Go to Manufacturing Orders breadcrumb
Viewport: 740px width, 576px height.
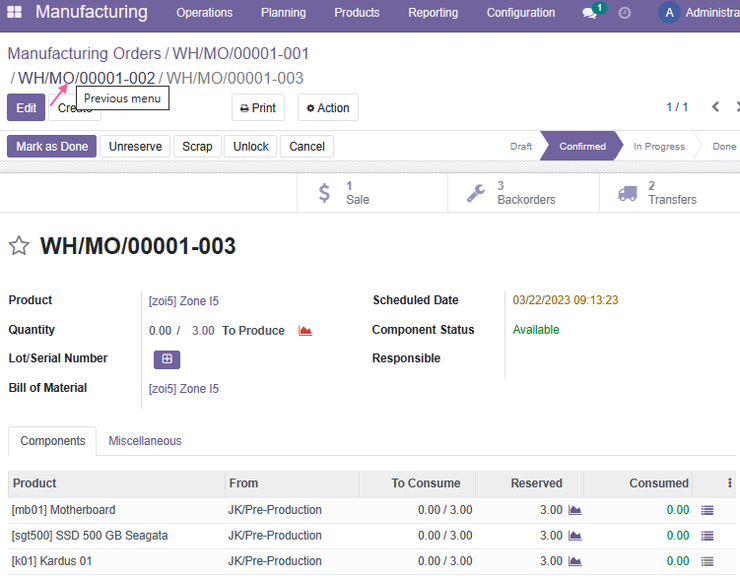84,53
